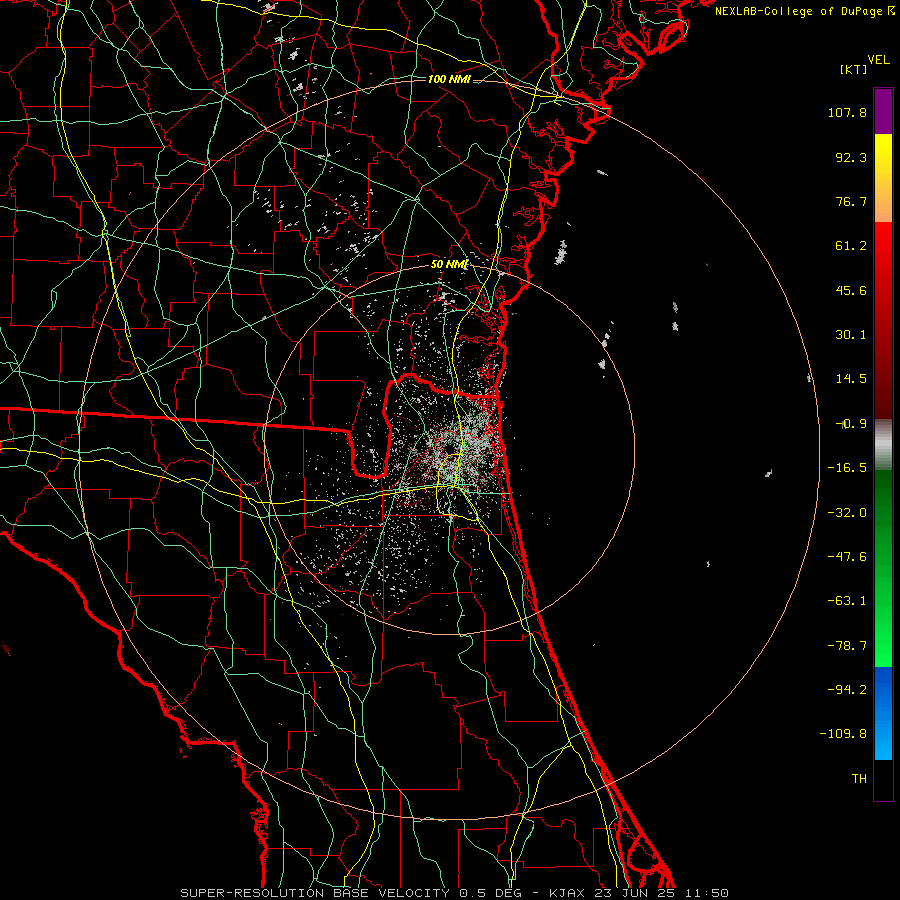
Task: Click the 92.3 velocity legend value
Action: click(851, 157)
